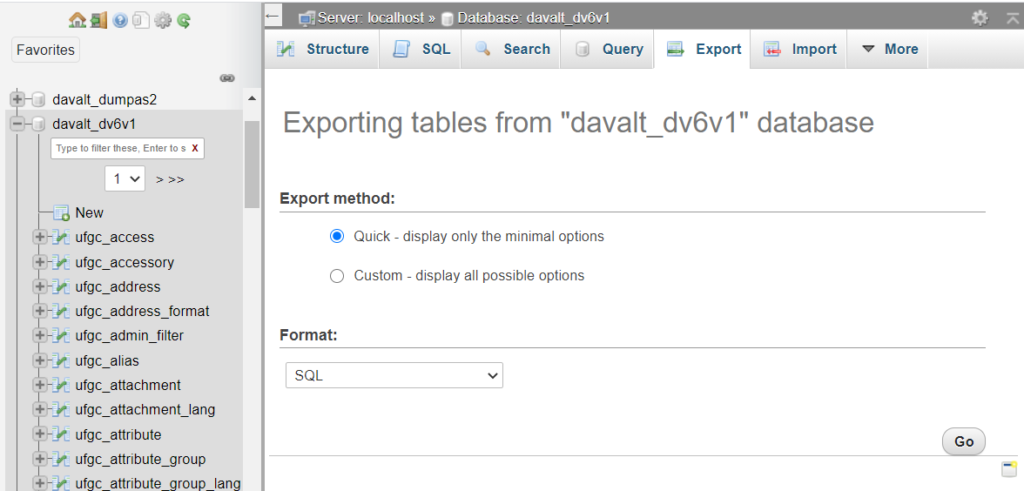
Task: Collapse navigation panel with left arrow button
Action: [x=273, y=16]
